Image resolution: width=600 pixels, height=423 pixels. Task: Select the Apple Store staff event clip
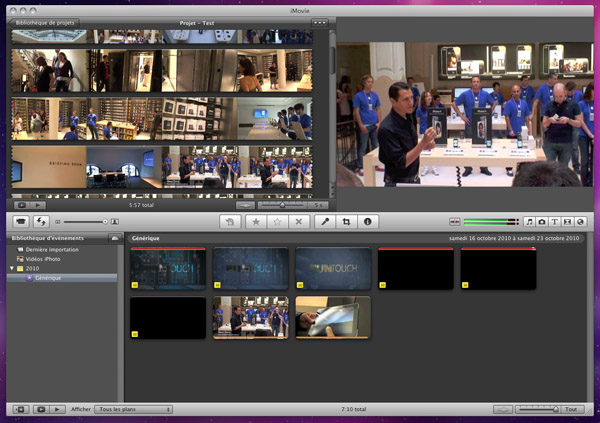pos(251,318)
